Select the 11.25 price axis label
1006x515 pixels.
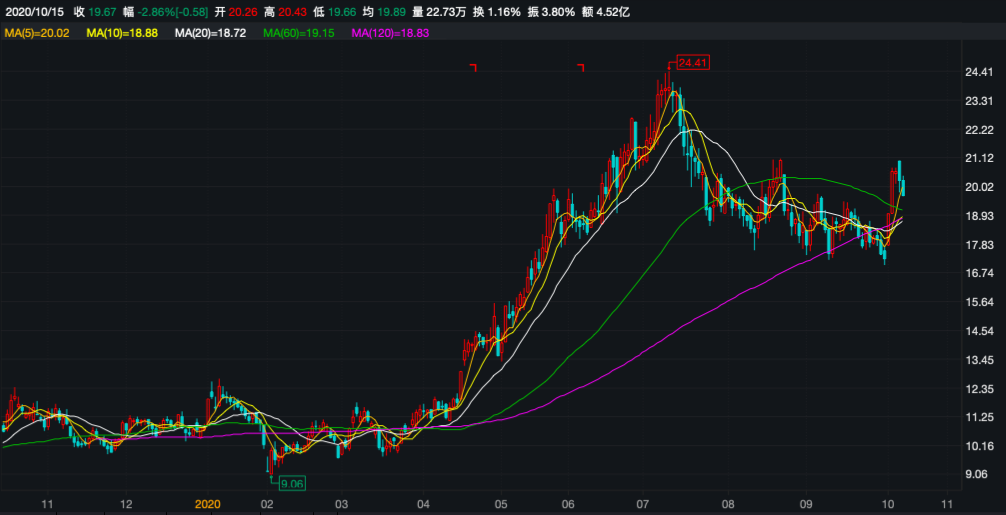click(x=978, y=417)
